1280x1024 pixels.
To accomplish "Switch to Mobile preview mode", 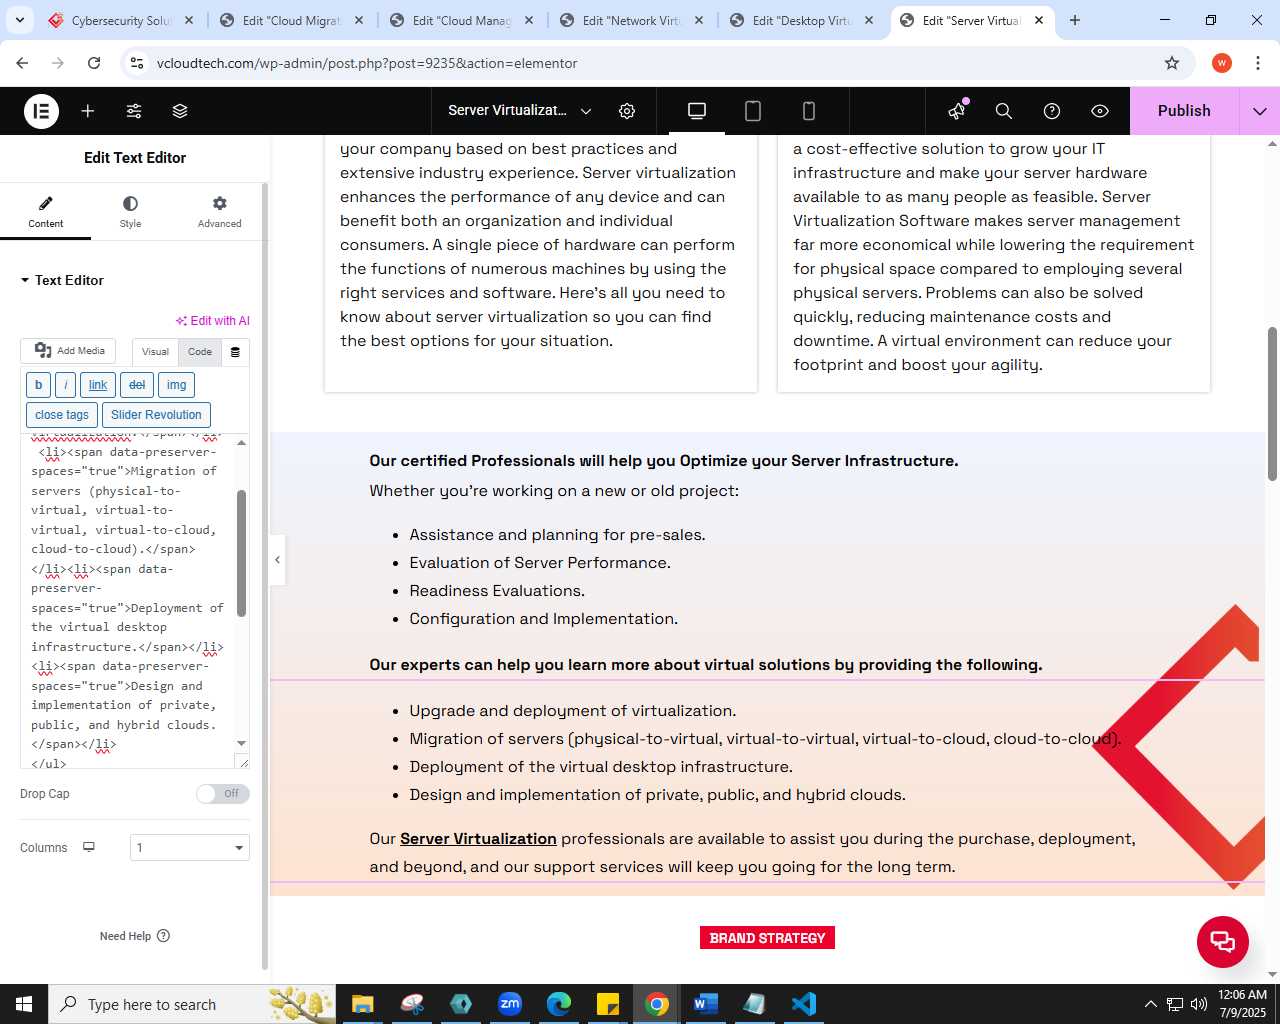I will click(x=809, y=111).
